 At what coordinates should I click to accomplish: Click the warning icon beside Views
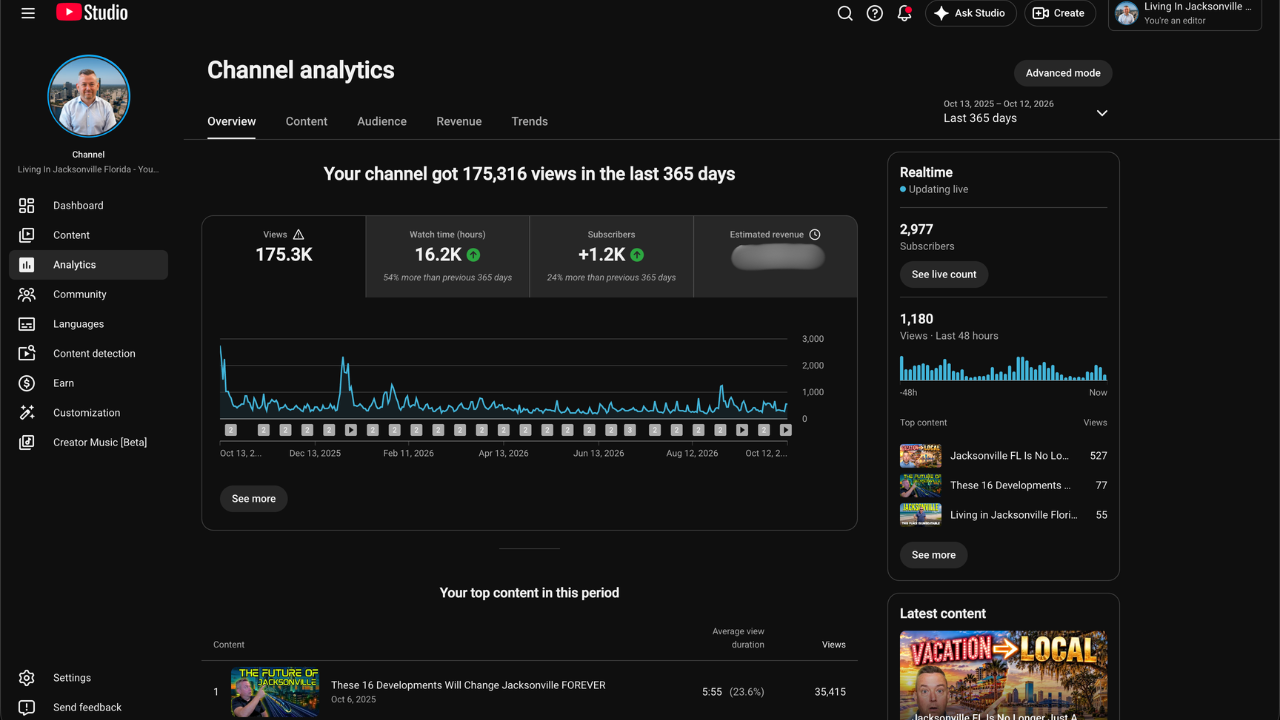[x=298, y=234]
